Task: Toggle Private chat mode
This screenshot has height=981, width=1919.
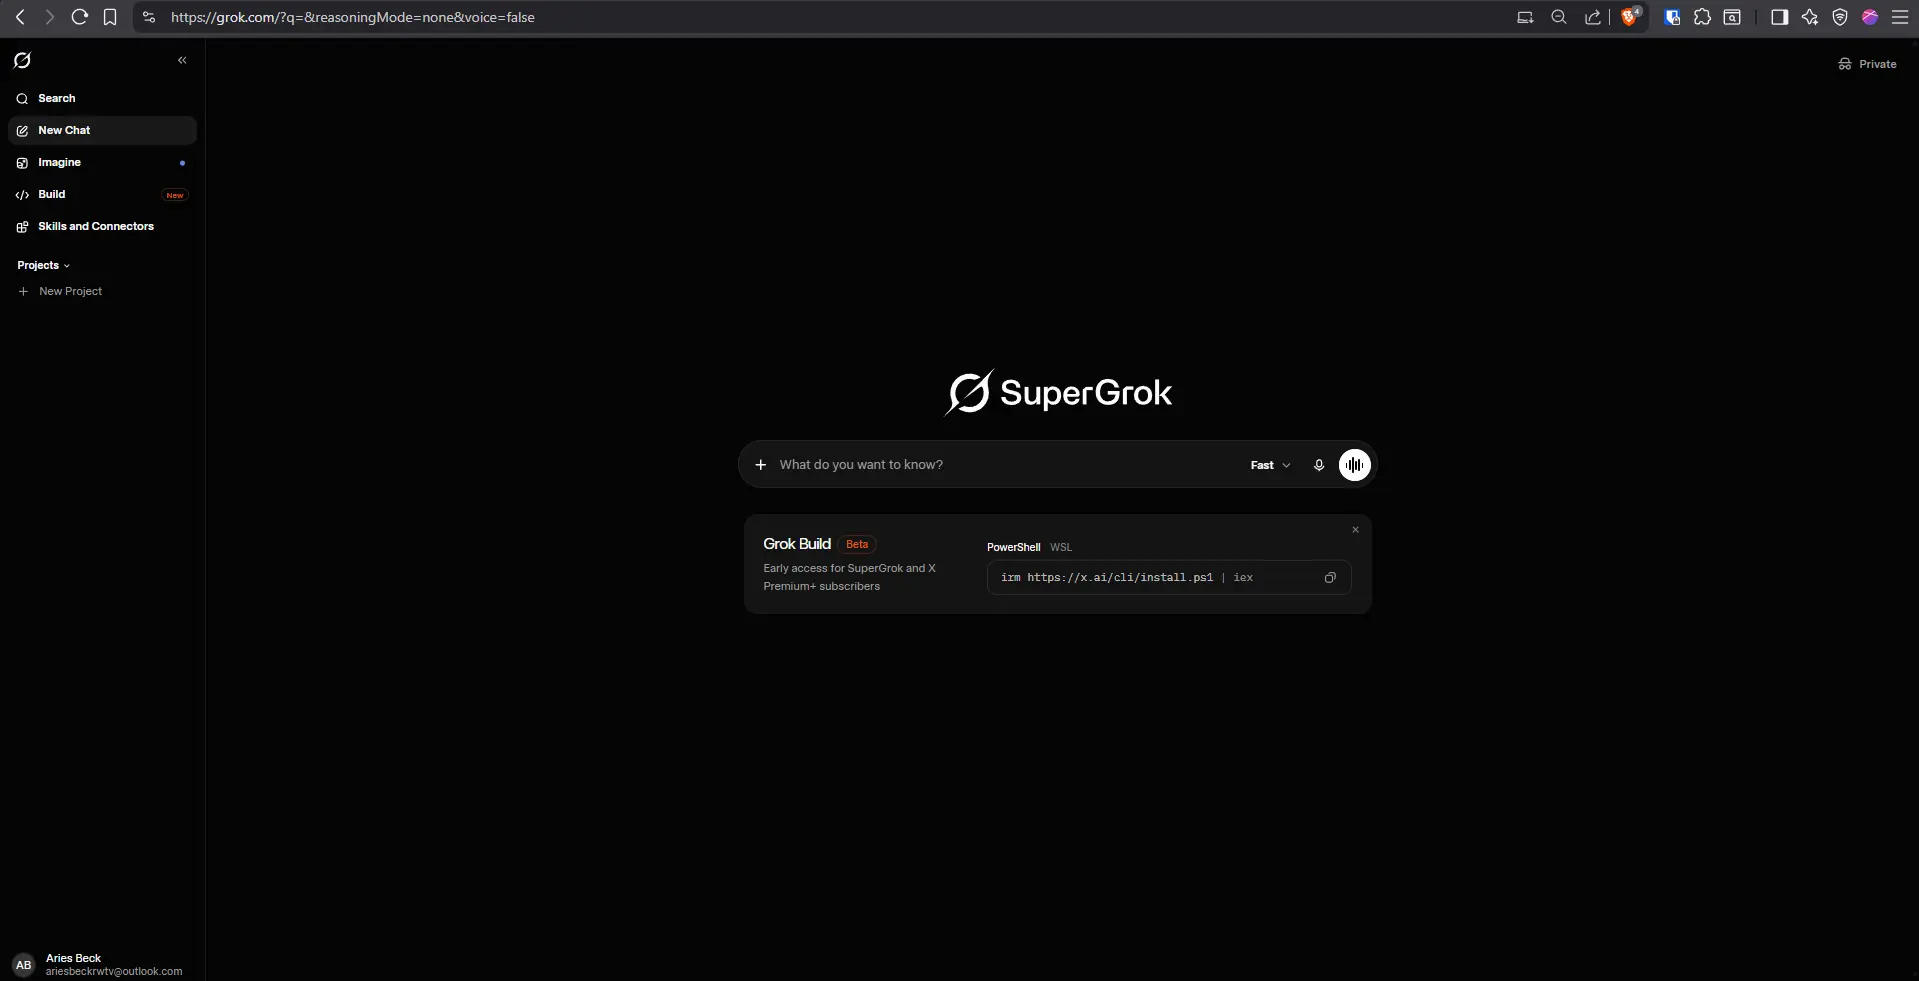Action: click(1867, 64)
